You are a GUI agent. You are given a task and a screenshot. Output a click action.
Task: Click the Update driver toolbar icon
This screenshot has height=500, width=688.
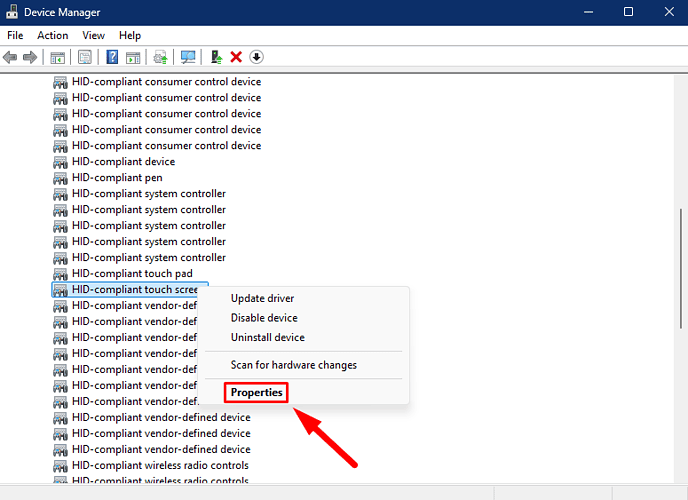click(x=160, y=57)
